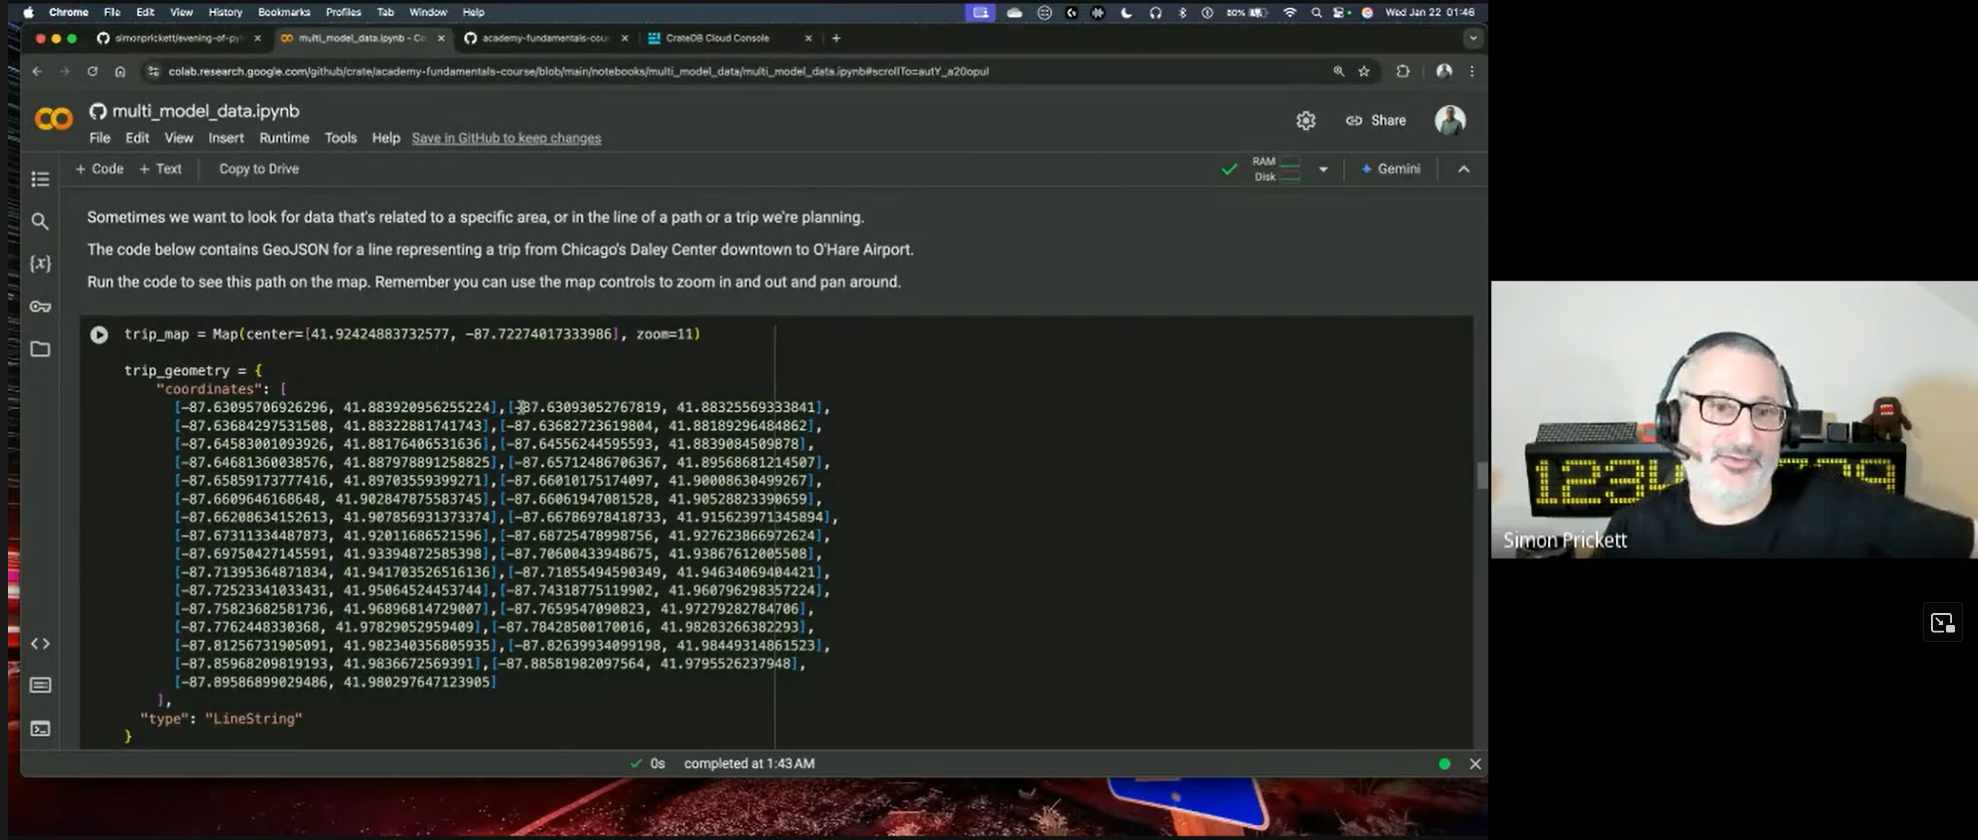Switch to the academy-fundamentals-course tab
The height and width of the screenshot is (840, 1978).
point(546,38)
